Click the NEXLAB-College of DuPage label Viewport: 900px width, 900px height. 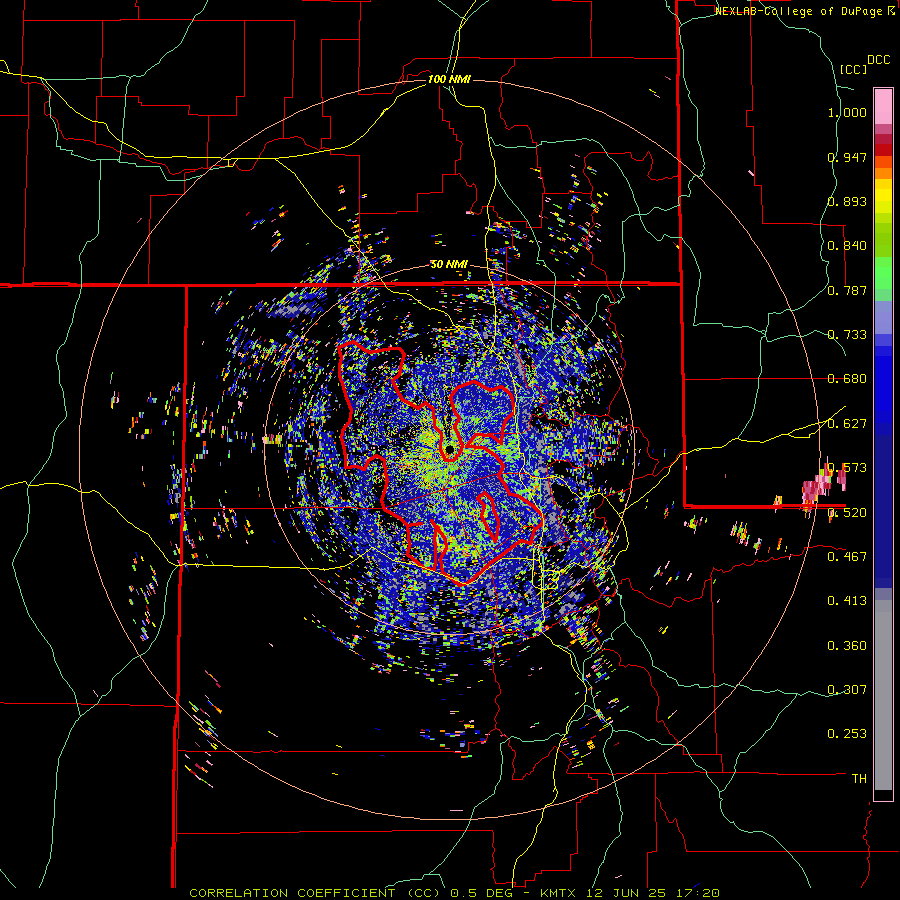[798, 11]
